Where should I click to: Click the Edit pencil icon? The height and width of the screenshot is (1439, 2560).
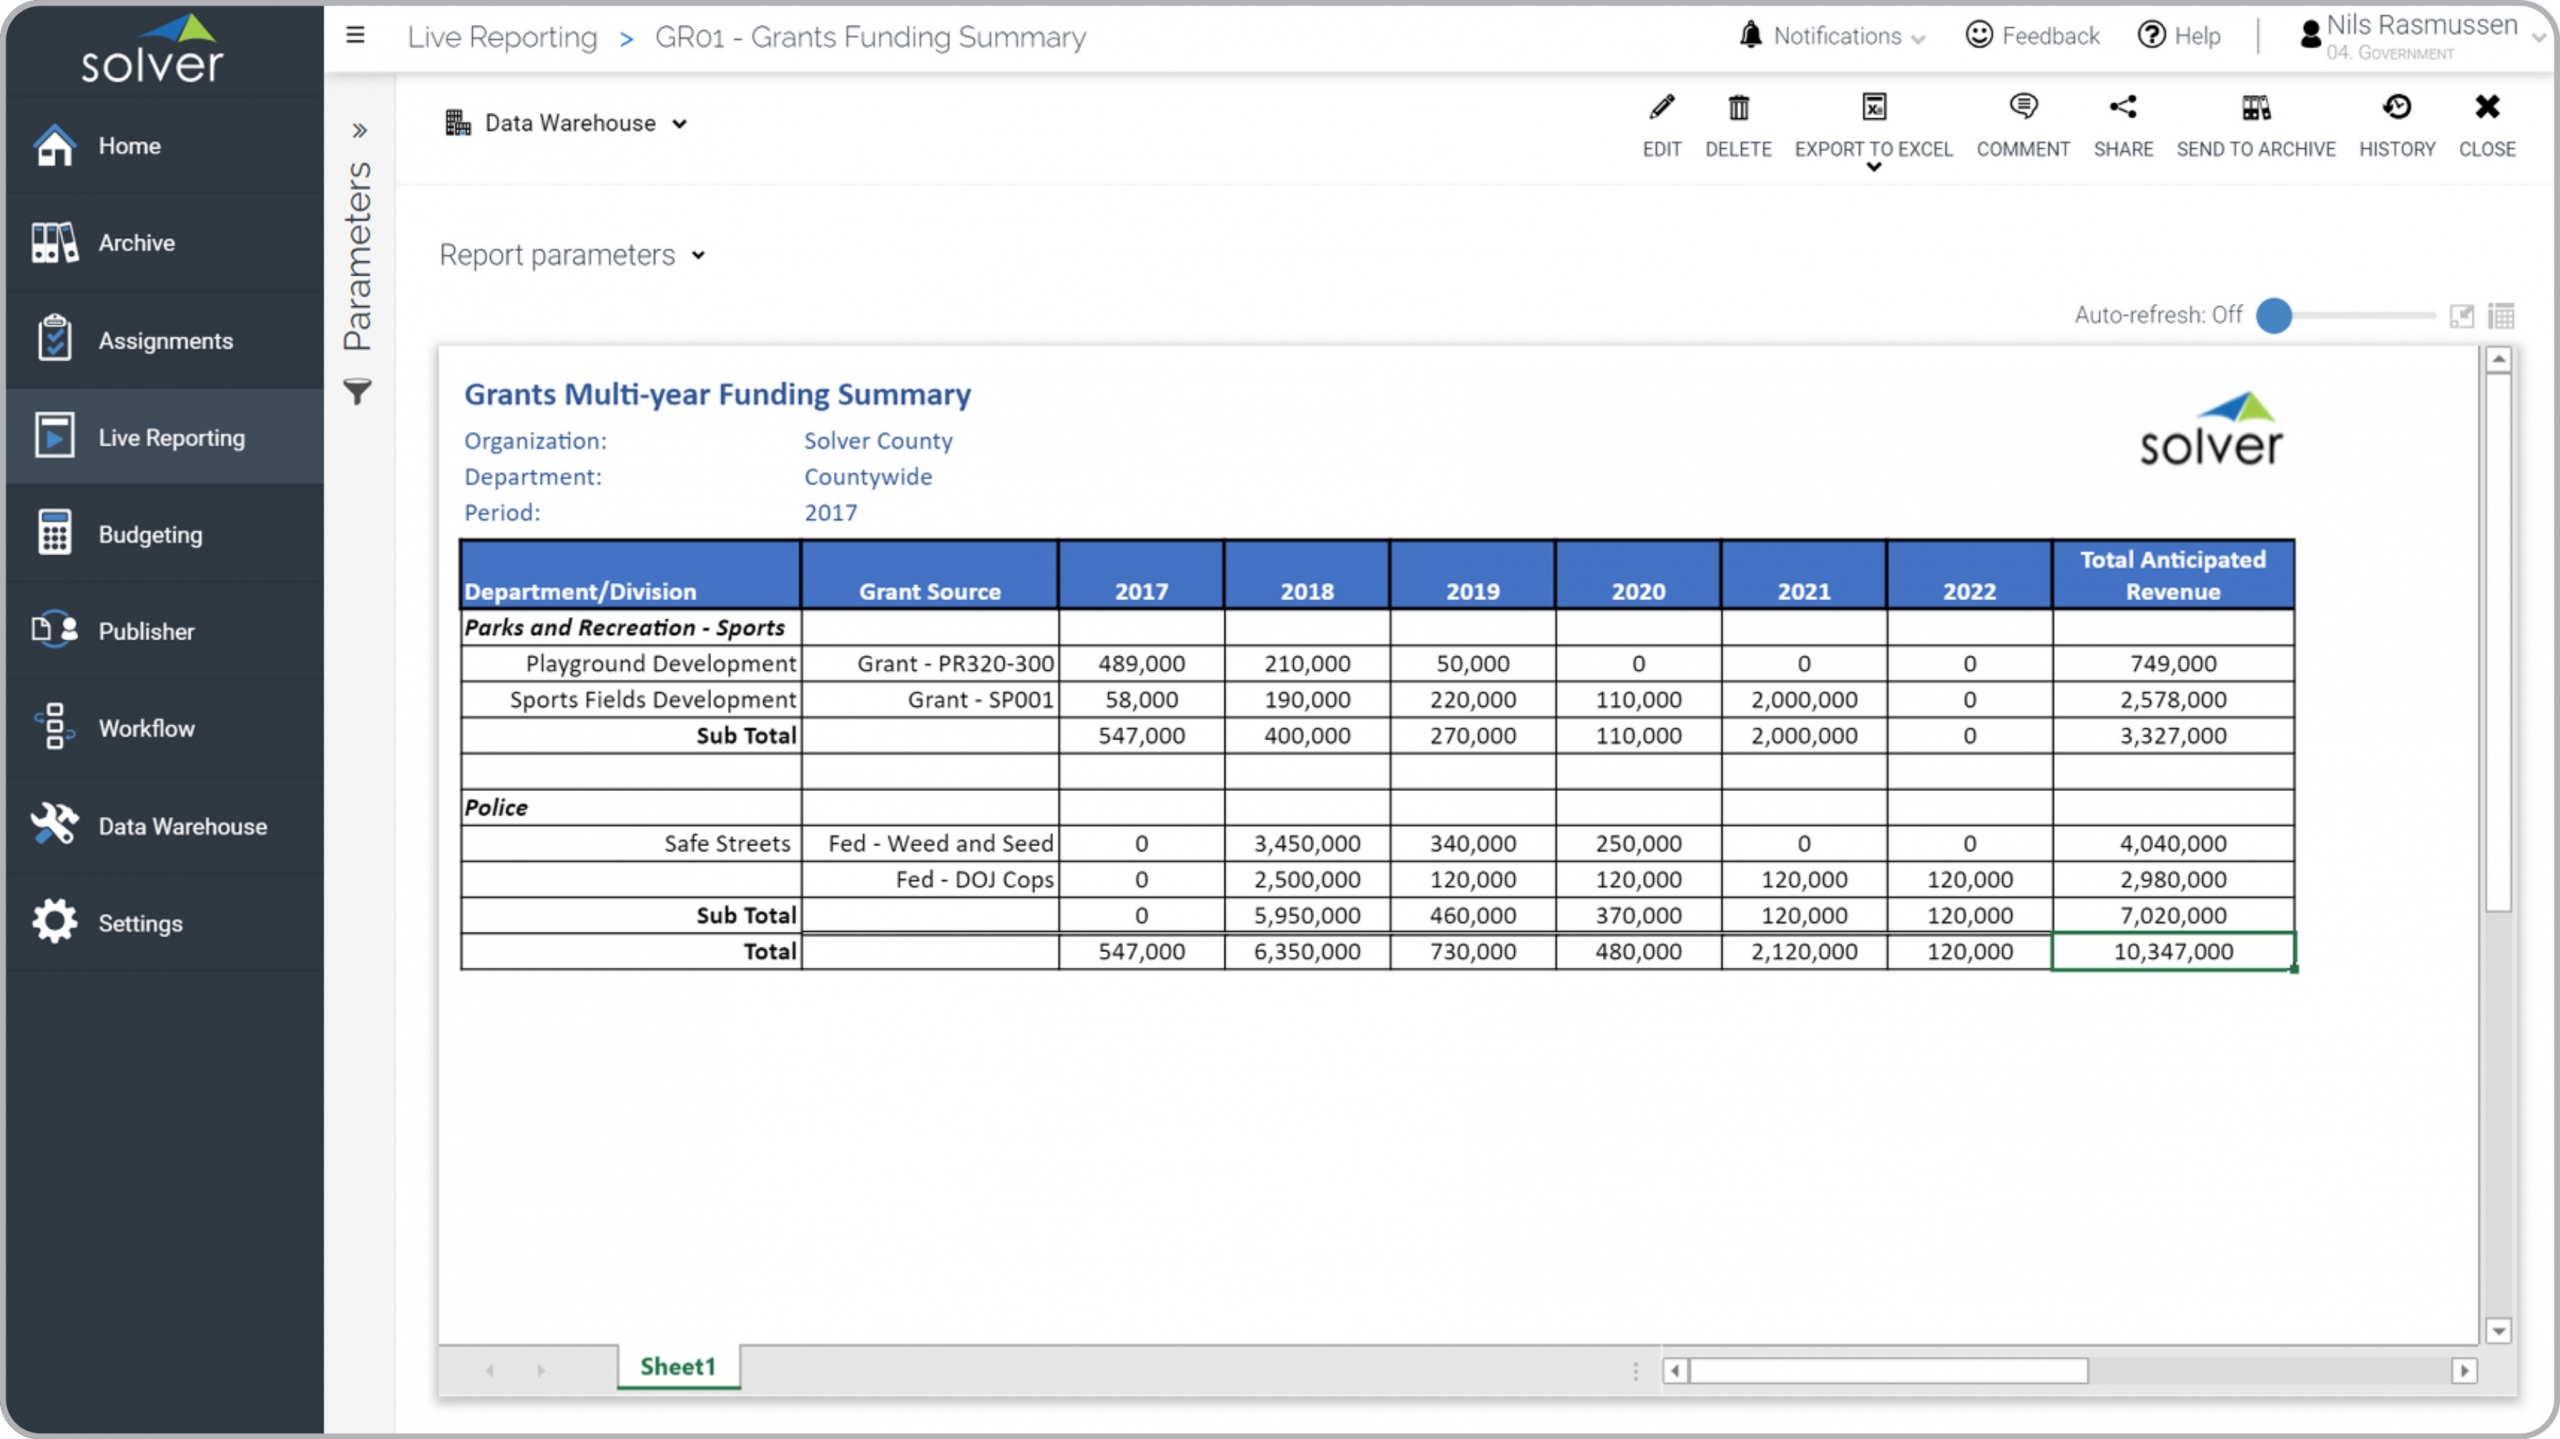[1661, 108]
